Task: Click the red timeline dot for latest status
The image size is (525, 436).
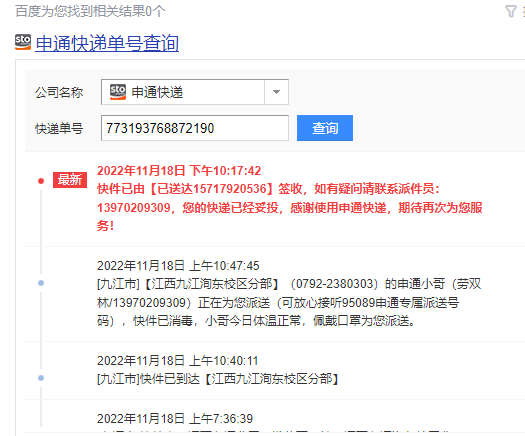Action: (x=41, y=181)
